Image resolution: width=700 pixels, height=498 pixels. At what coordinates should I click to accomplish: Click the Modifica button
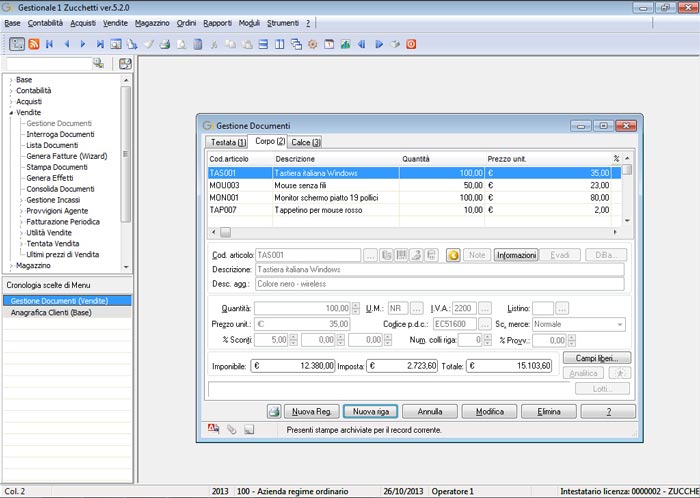pos(489,411)
